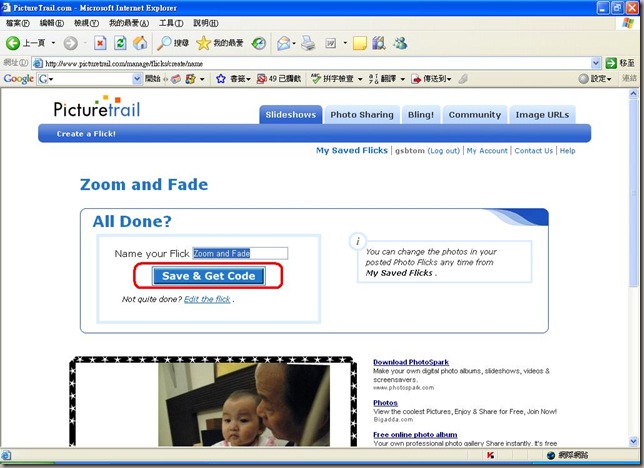Viewport: 644px width, 468px height.
Task: Switch to the Bling! tab
Action: pos(421,115)
